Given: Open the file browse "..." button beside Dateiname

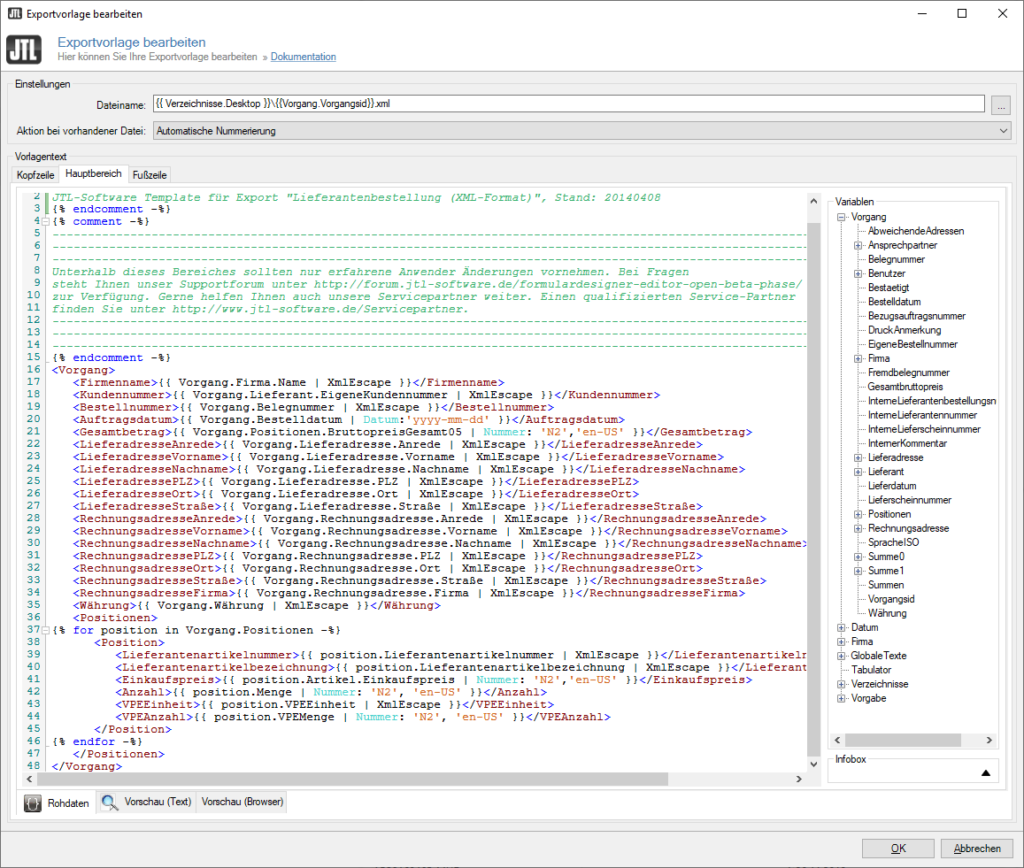Looking at the screenshot, I should click(x=1001, y=104).
